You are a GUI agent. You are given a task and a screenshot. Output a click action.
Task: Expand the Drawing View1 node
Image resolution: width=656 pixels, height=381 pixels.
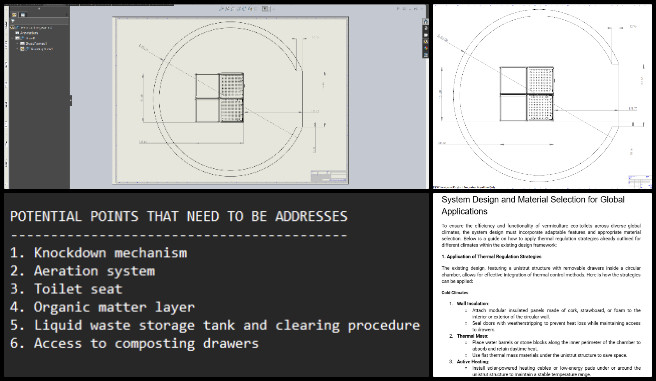[x=17, y=49]
